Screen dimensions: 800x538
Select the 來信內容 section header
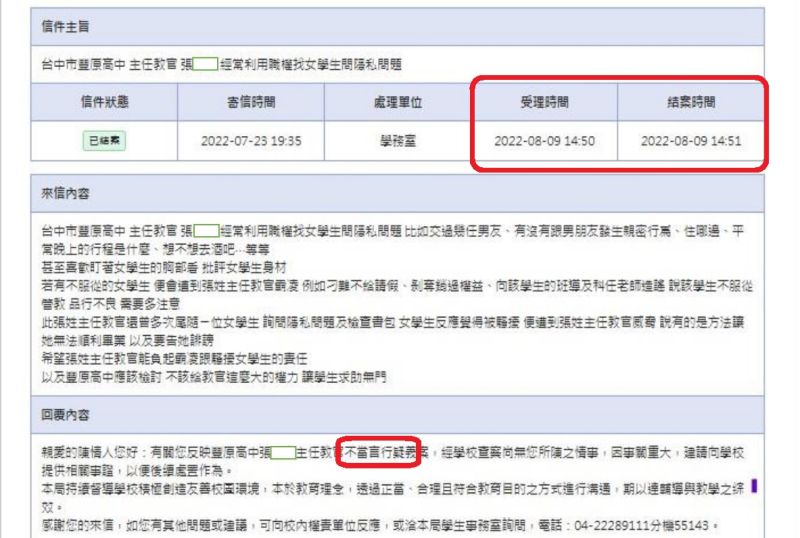tap(397, 193)
